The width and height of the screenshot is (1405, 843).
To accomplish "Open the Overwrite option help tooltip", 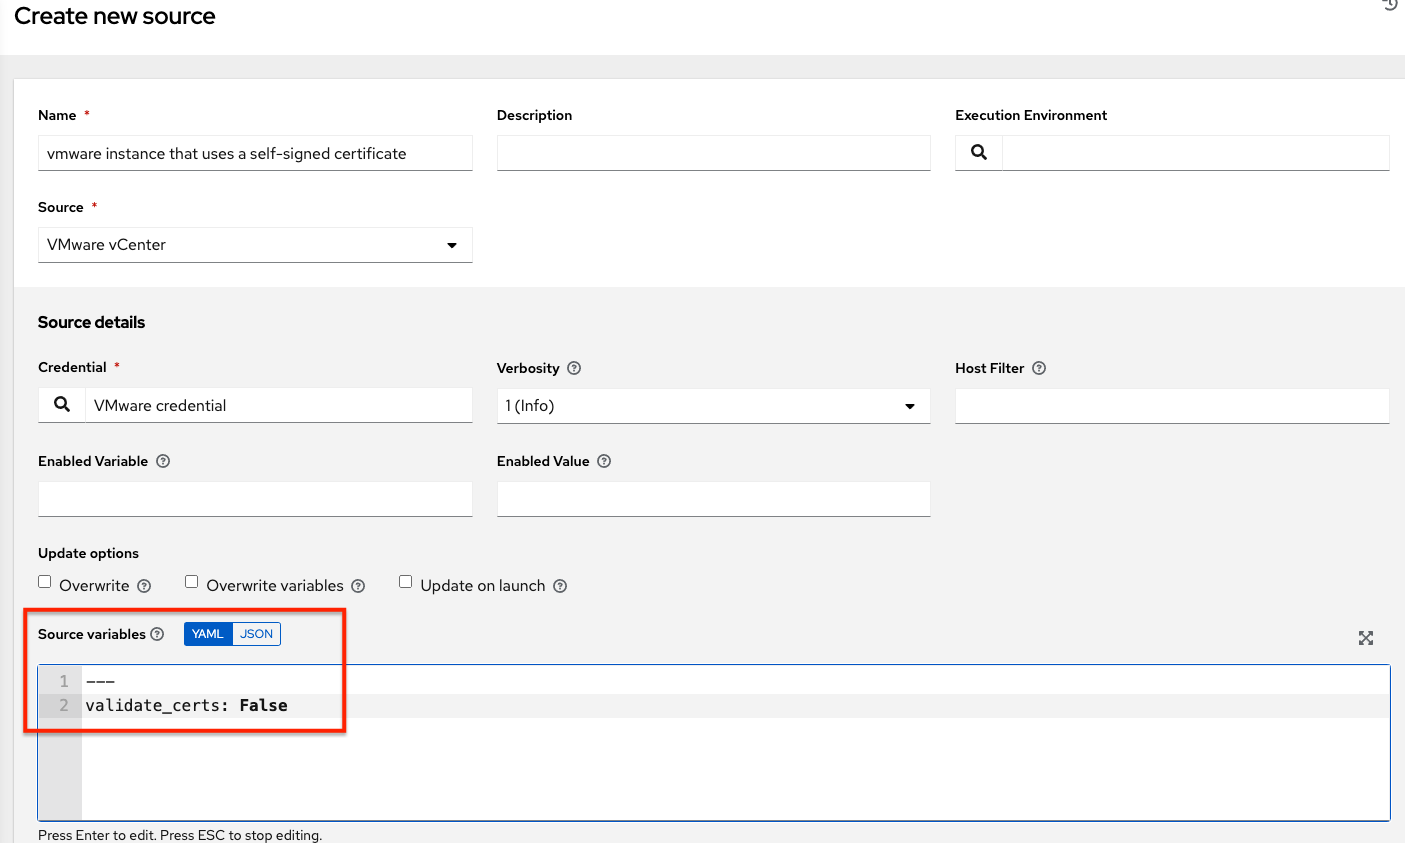I will coord(145,585).
